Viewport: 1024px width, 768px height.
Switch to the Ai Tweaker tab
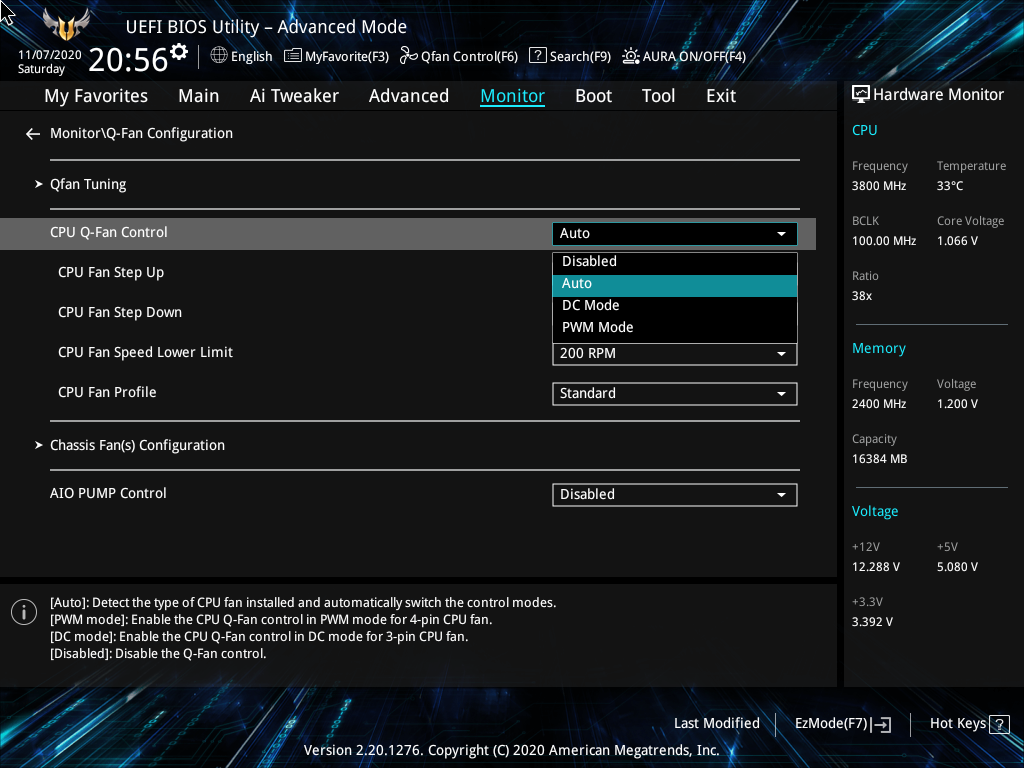294,96
